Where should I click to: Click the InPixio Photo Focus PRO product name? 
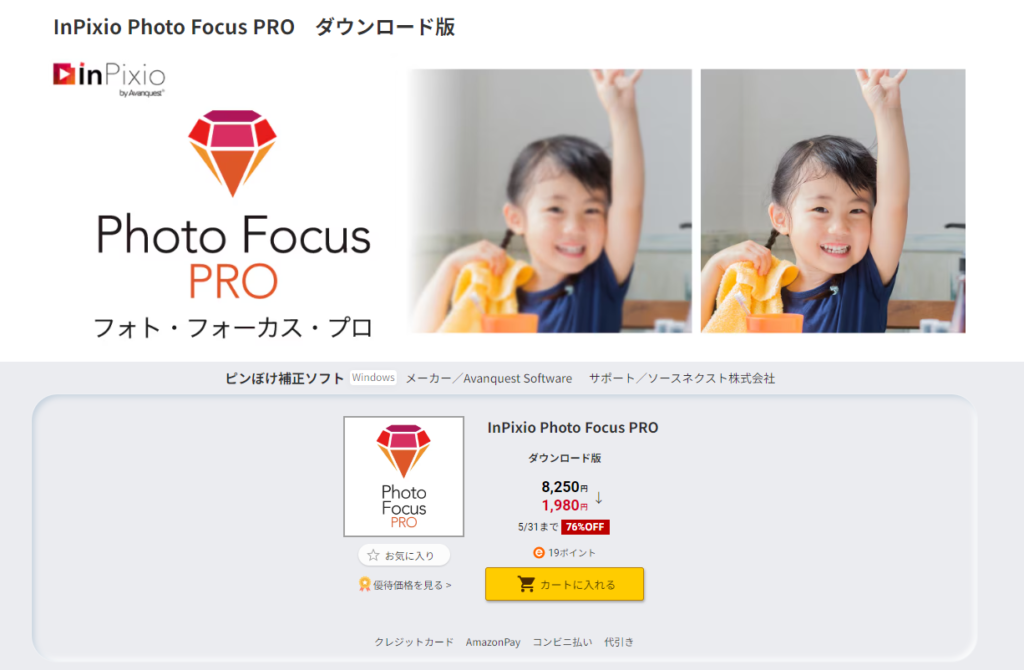pos(573,428)
